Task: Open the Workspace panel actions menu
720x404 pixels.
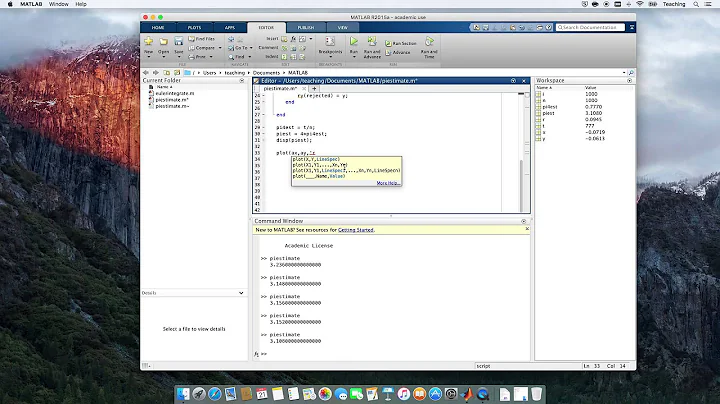Action: click(x=630, y=80)
